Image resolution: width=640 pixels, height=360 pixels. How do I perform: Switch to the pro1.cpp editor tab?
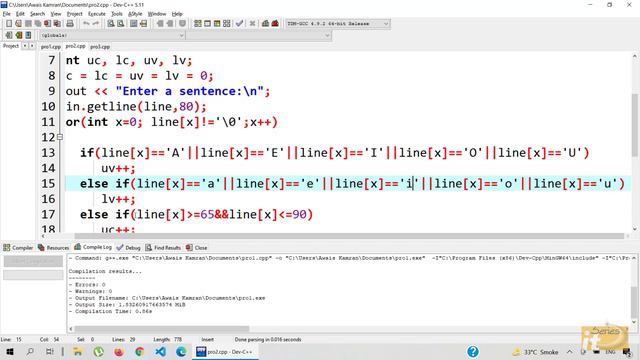click(51, 47)
